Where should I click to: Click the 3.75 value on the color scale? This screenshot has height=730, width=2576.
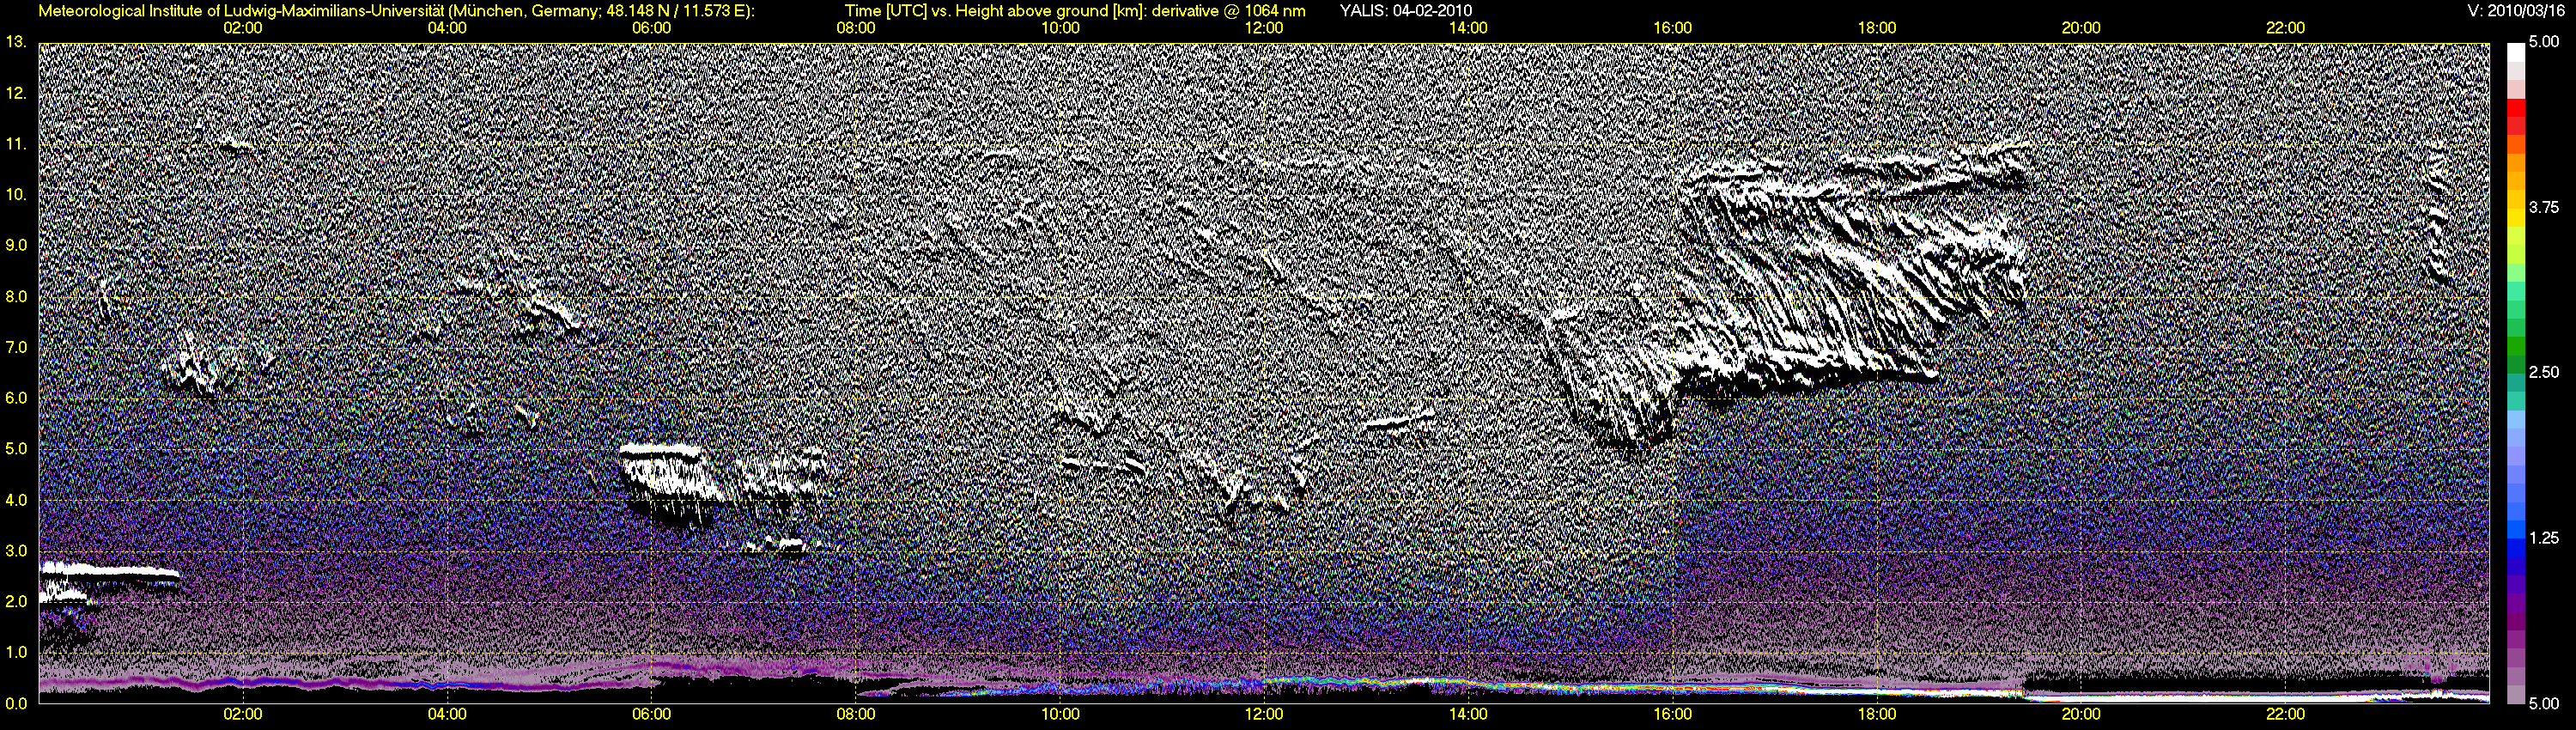pos(2544,207)
